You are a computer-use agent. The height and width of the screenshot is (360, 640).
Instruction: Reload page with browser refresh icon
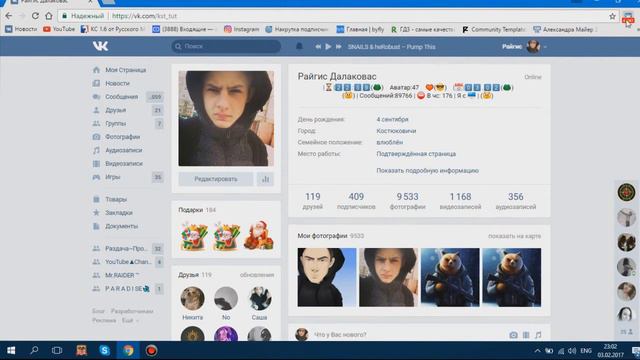tap(35, 16)
